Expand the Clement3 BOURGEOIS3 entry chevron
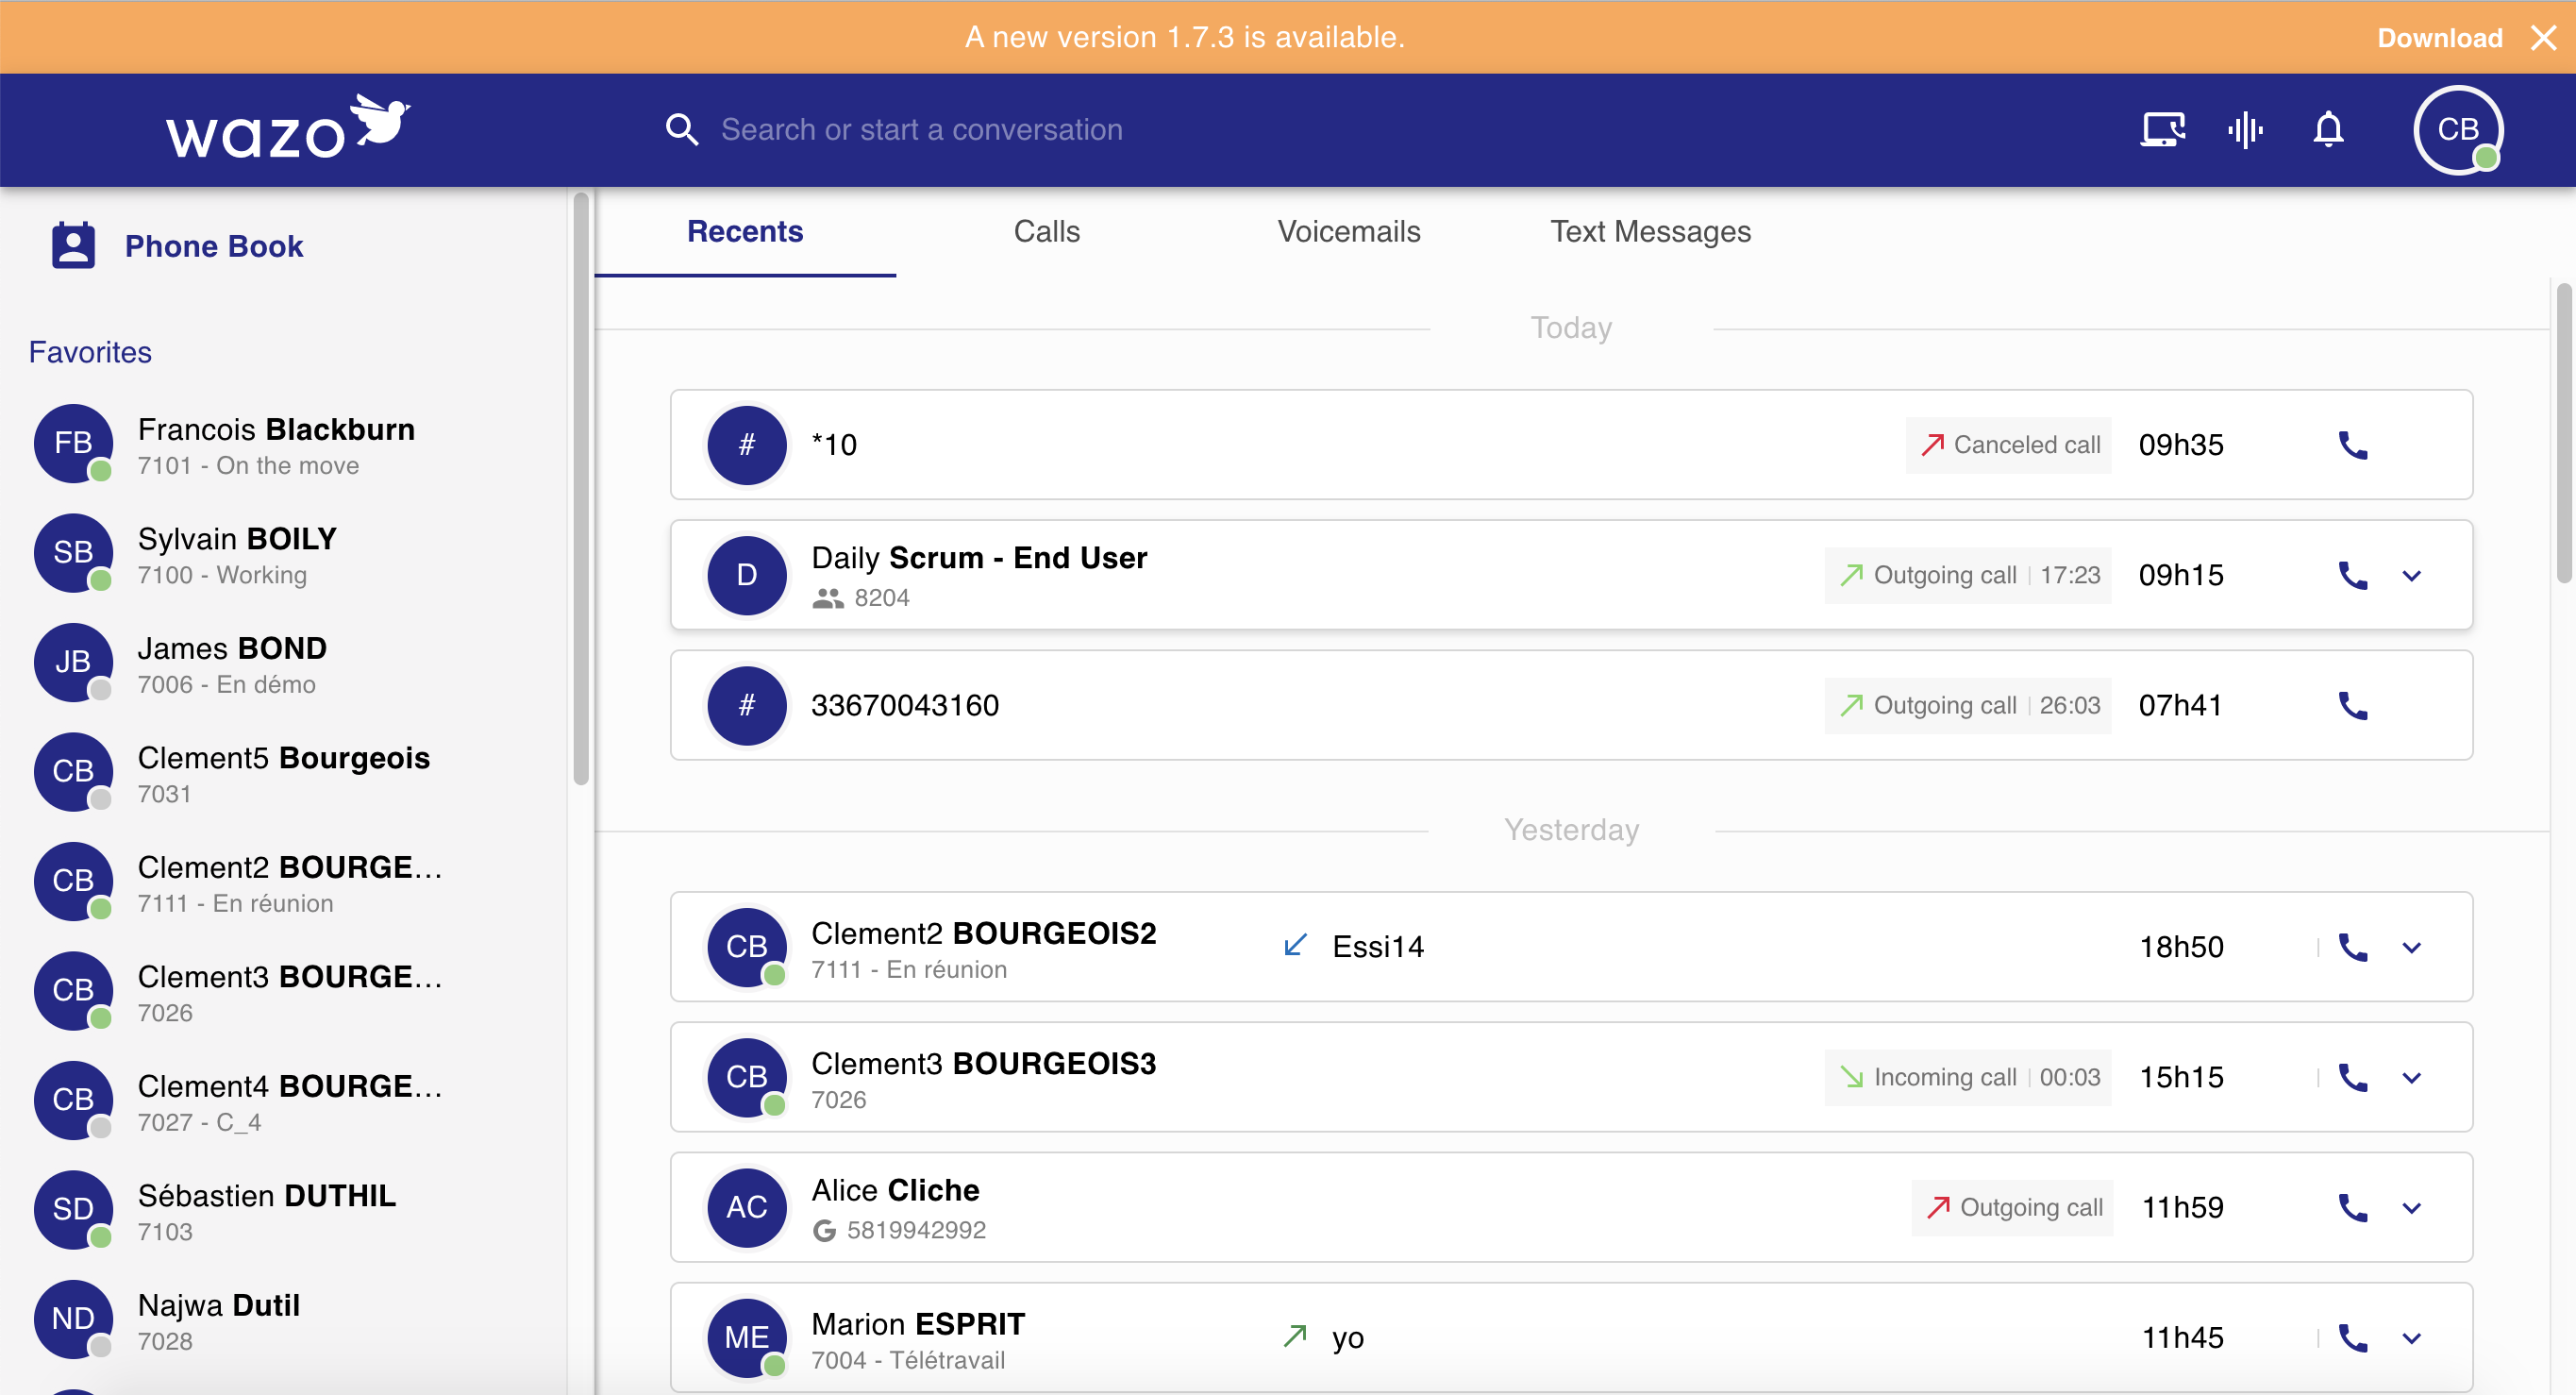Viewport: 2576px width, 1395px height. pos(2412,1078)
